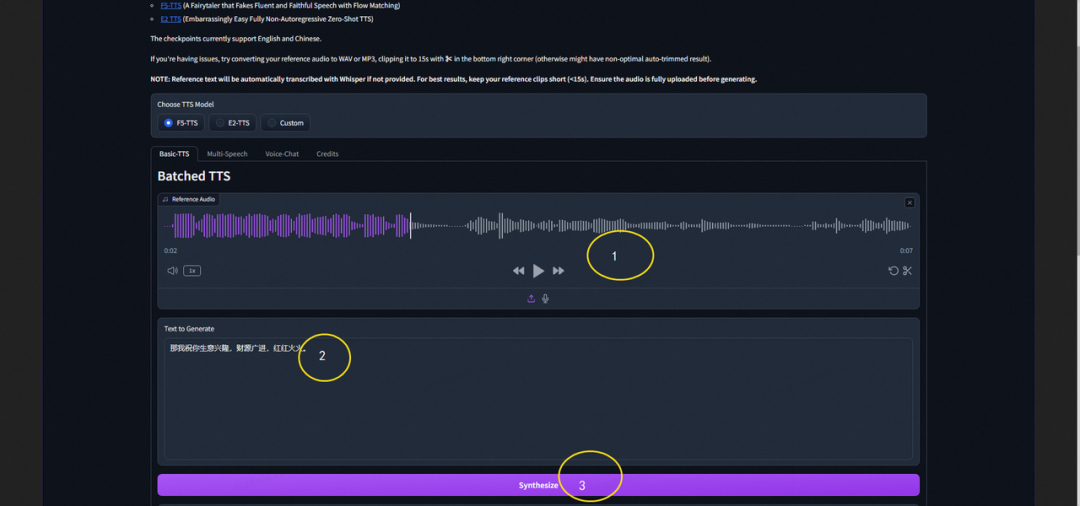This screenshot has width=1080, height=506.
Task: Switch to the Multi-Speech tab
Action: click(227, 154)
